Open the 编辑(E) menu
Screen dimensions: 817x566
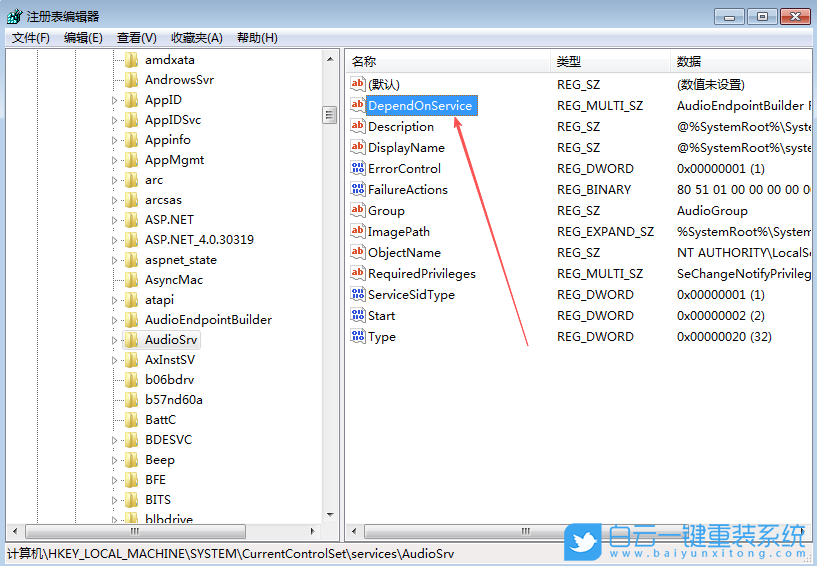click(x=83, y=38)
